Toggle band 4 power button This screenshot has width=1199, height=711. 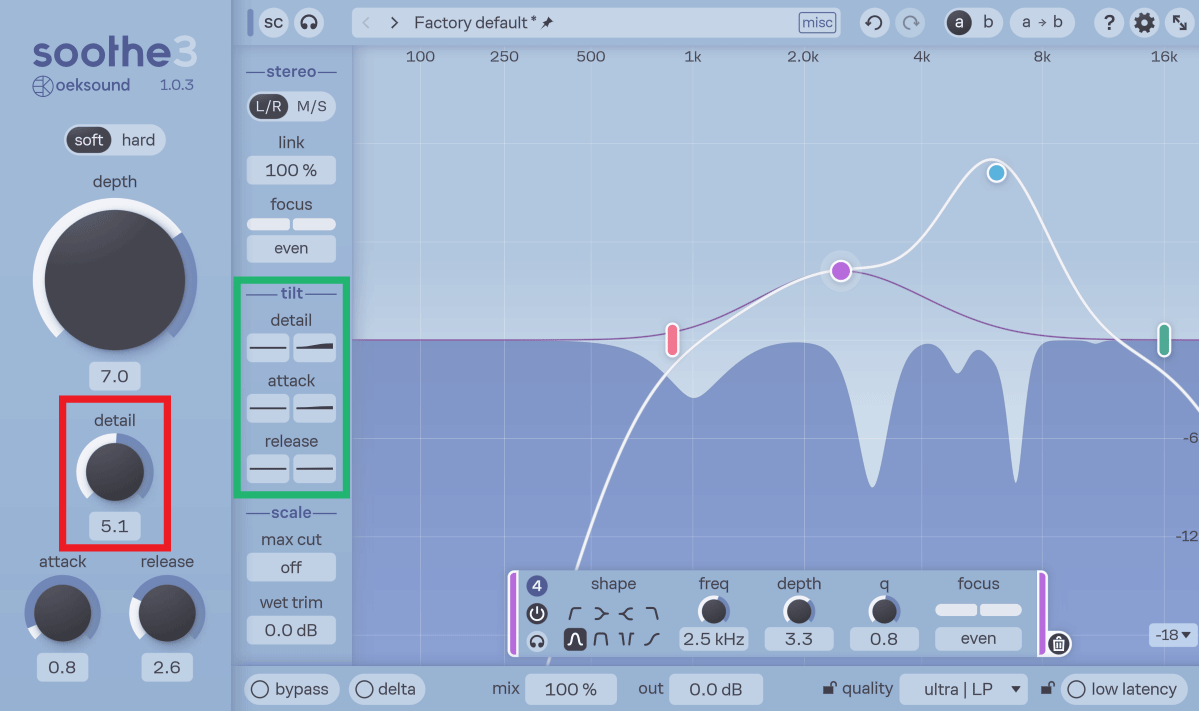click(537, 613)
